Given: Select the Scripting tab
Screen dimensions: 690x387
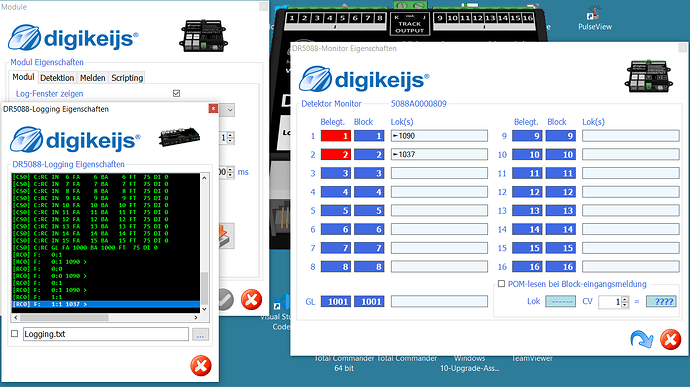Looking at the screenshot, I should tap(127, 78).
